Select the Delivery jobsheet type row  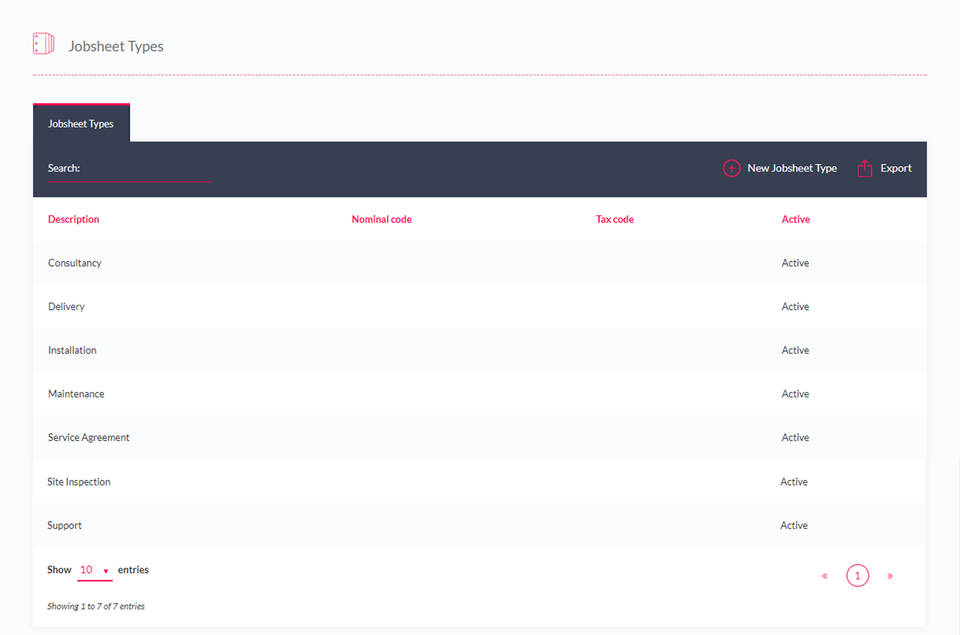[x=66, y=307]
